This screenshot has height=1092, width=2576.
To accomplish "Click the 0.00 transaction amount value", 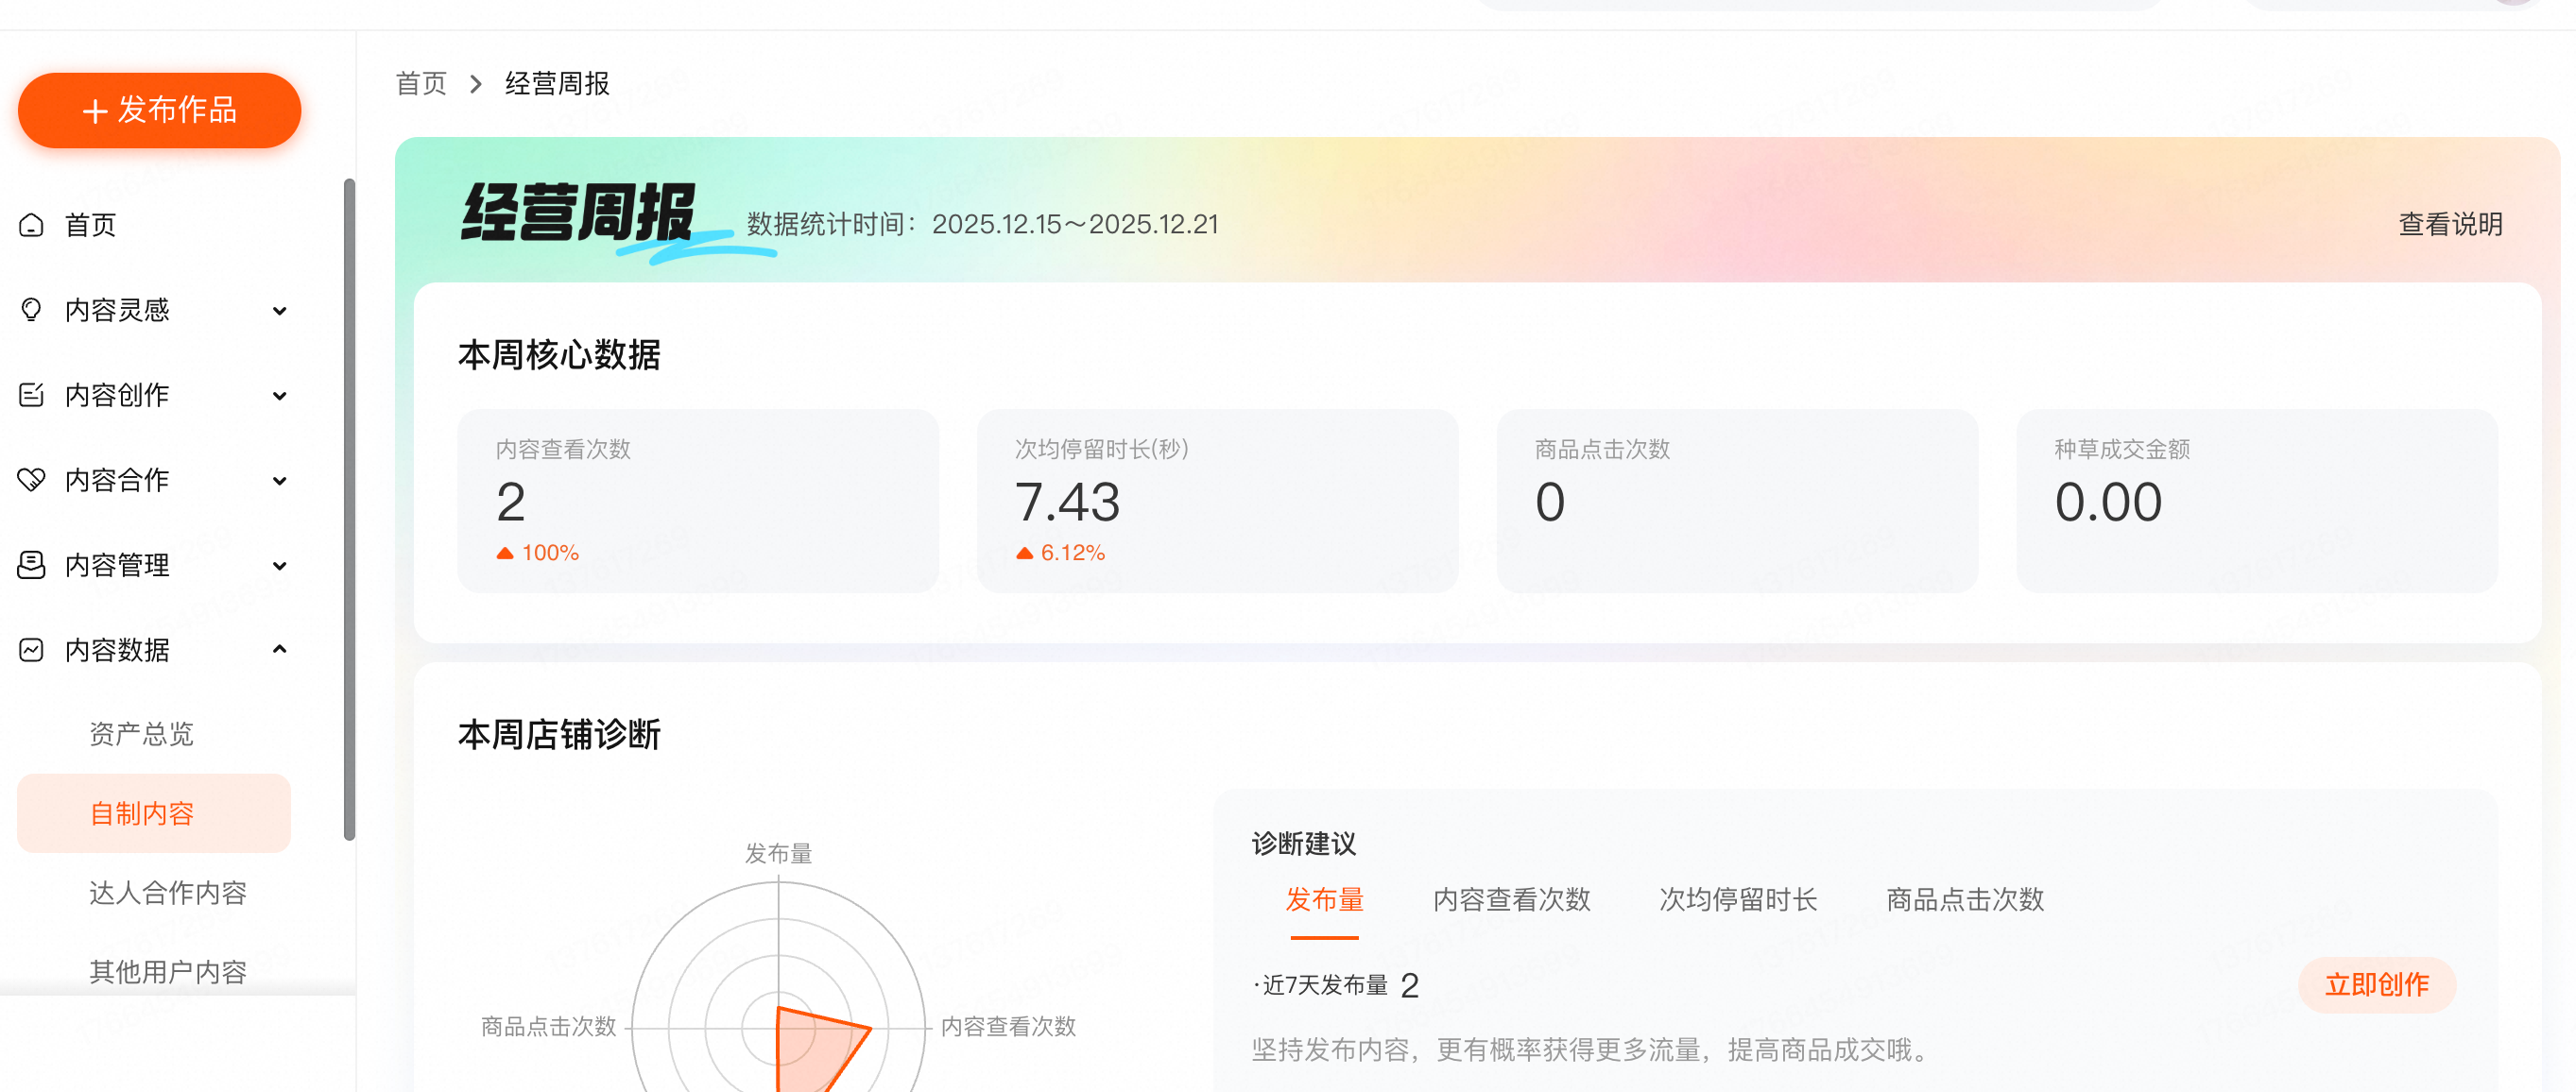I will click(2108, 502).
